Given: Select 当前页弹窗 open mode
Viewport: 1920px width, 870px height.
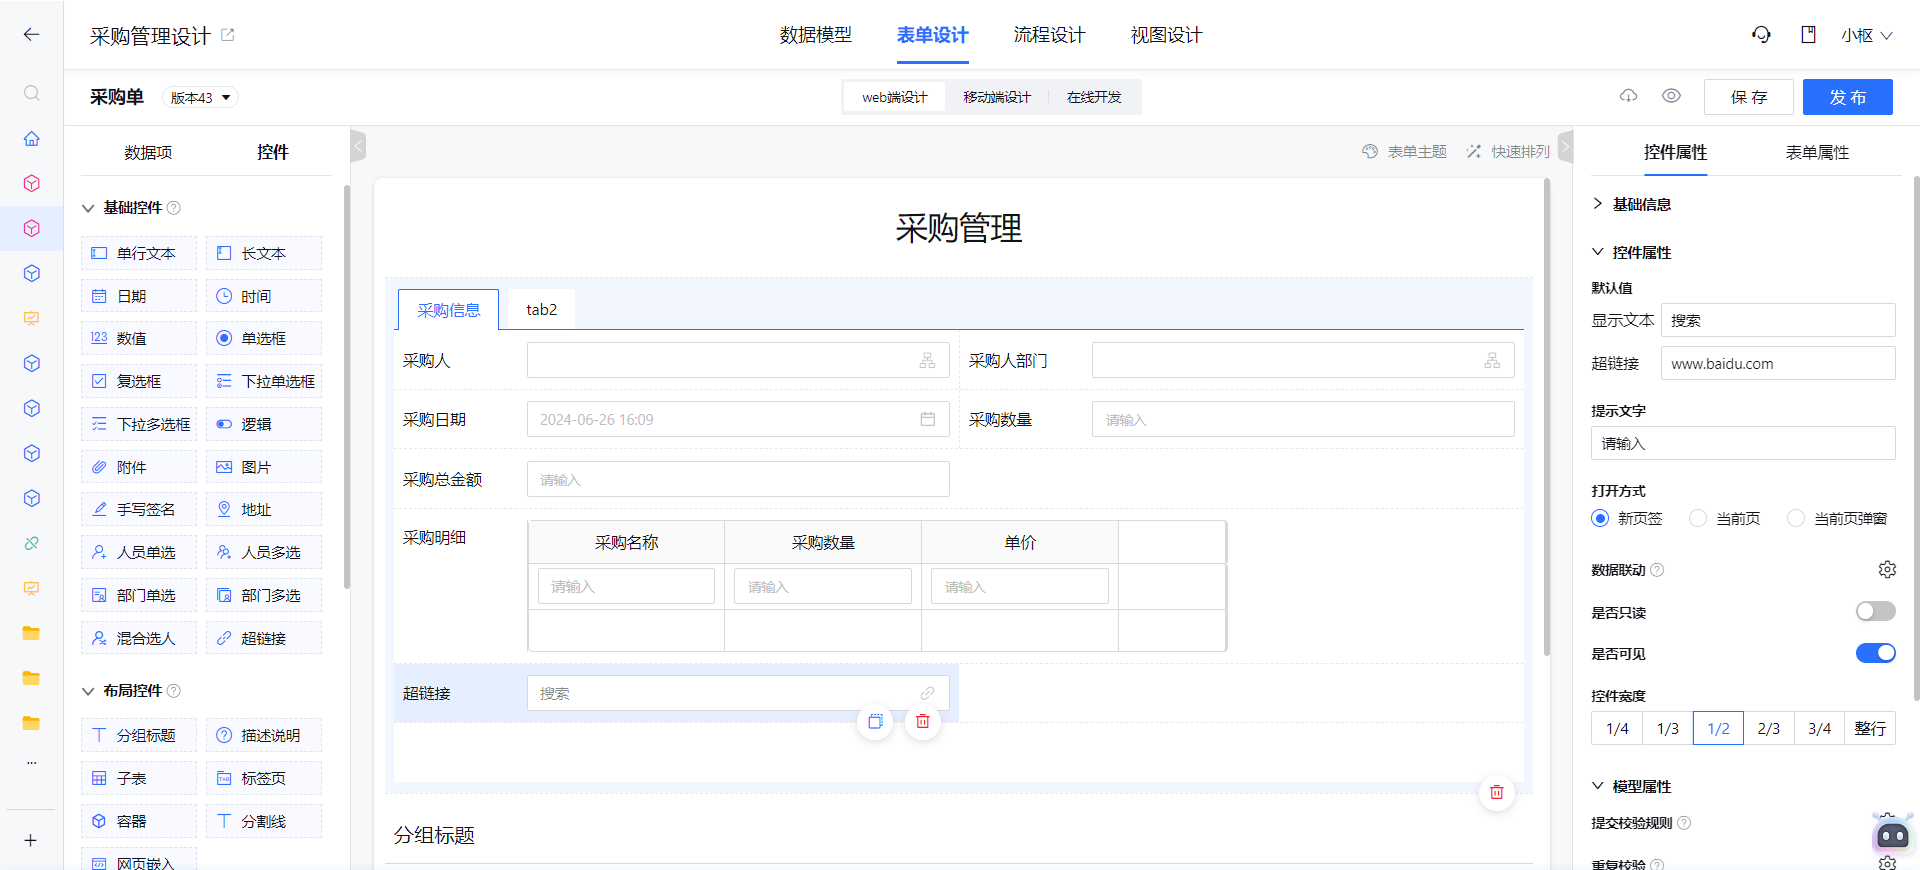Looking at the screenshot, I should tap(1796, 518).
